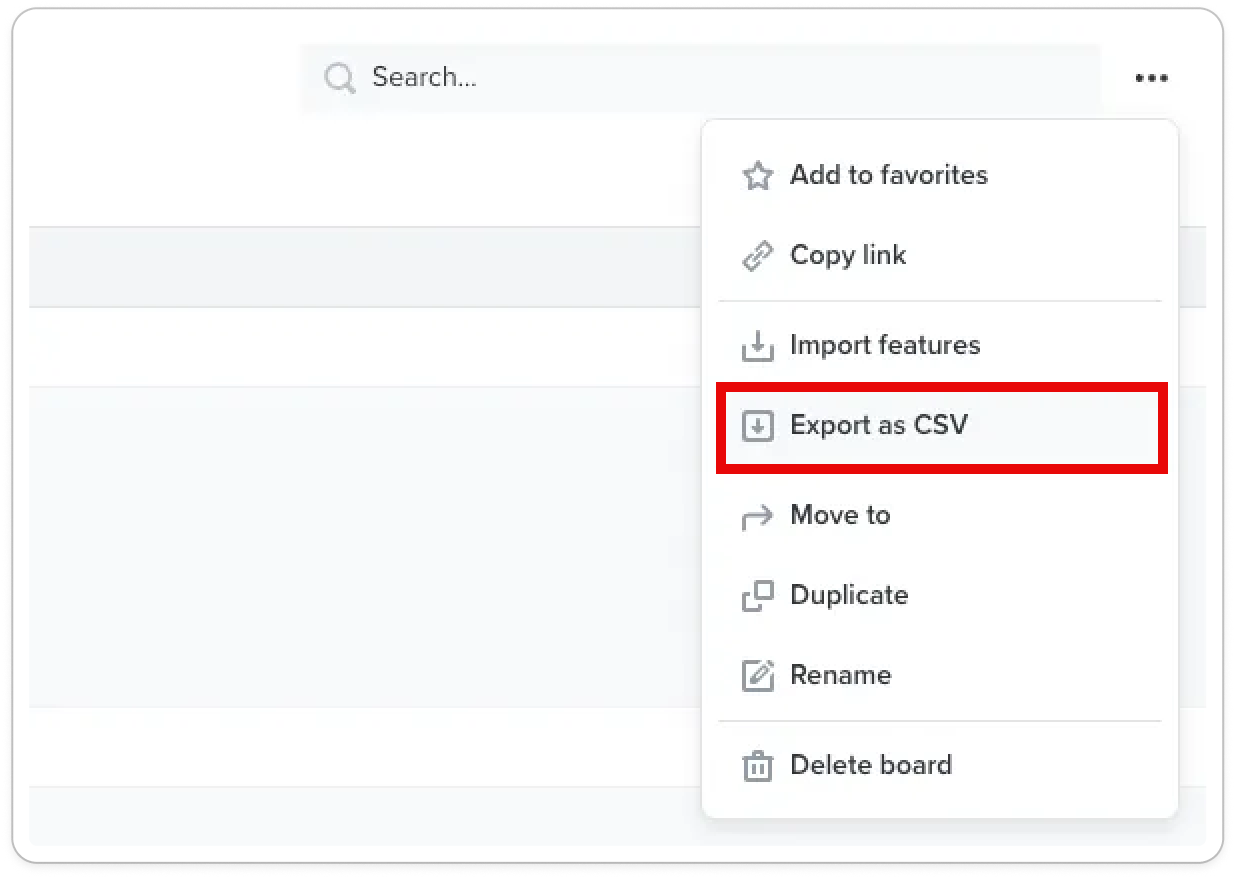The image size is (1234, 878).
Task: Choose Export as CSV option
Action: (x=940, y=426)
